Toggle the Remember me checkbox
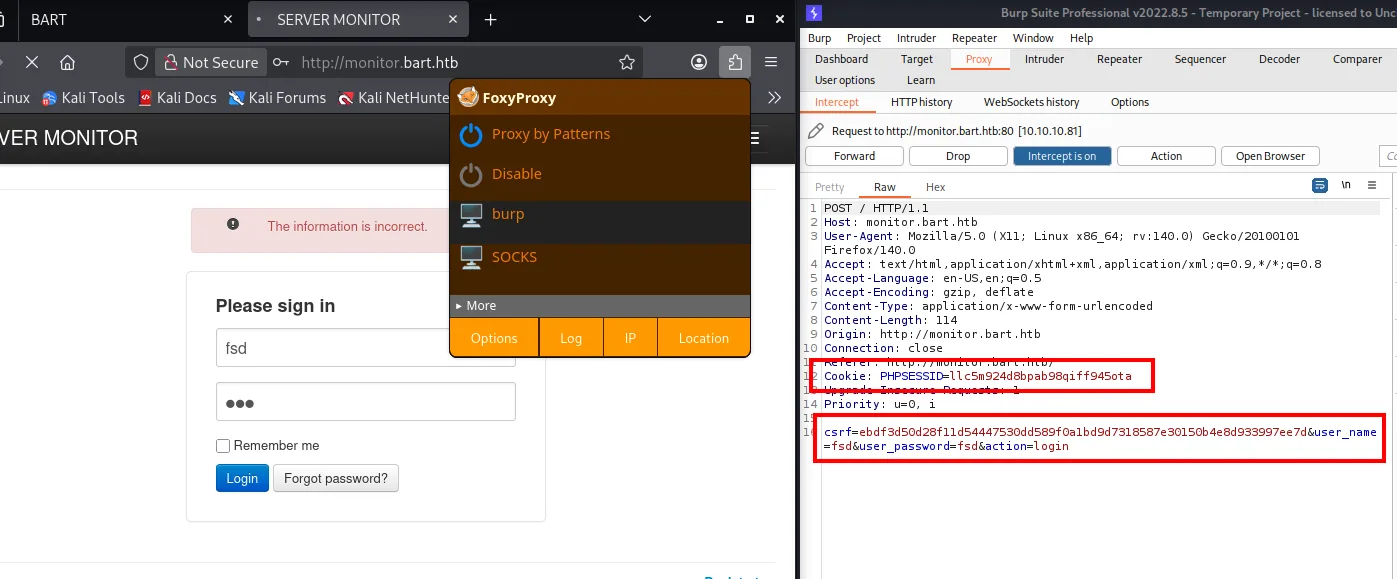 coord(223,446)
